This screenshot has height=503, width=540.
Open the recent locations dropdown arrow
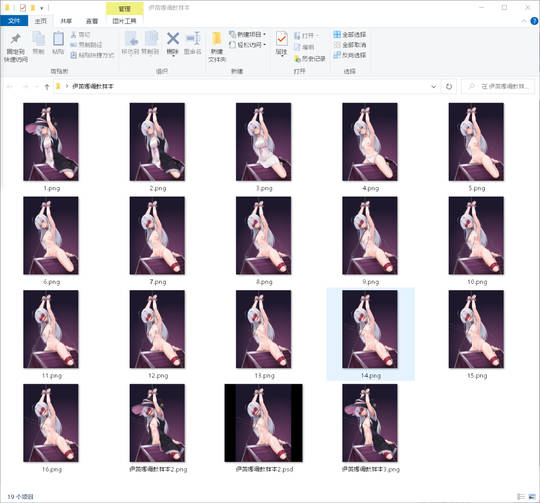(x=37, y=86)
